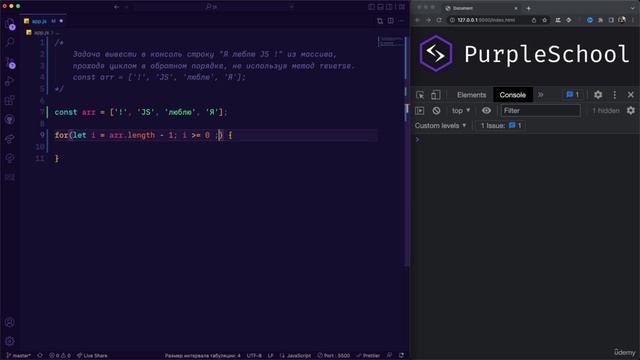Viewport: 640px width, 360px height.
Task: Open notifications bell in status bar
Action: coord(401,356)
